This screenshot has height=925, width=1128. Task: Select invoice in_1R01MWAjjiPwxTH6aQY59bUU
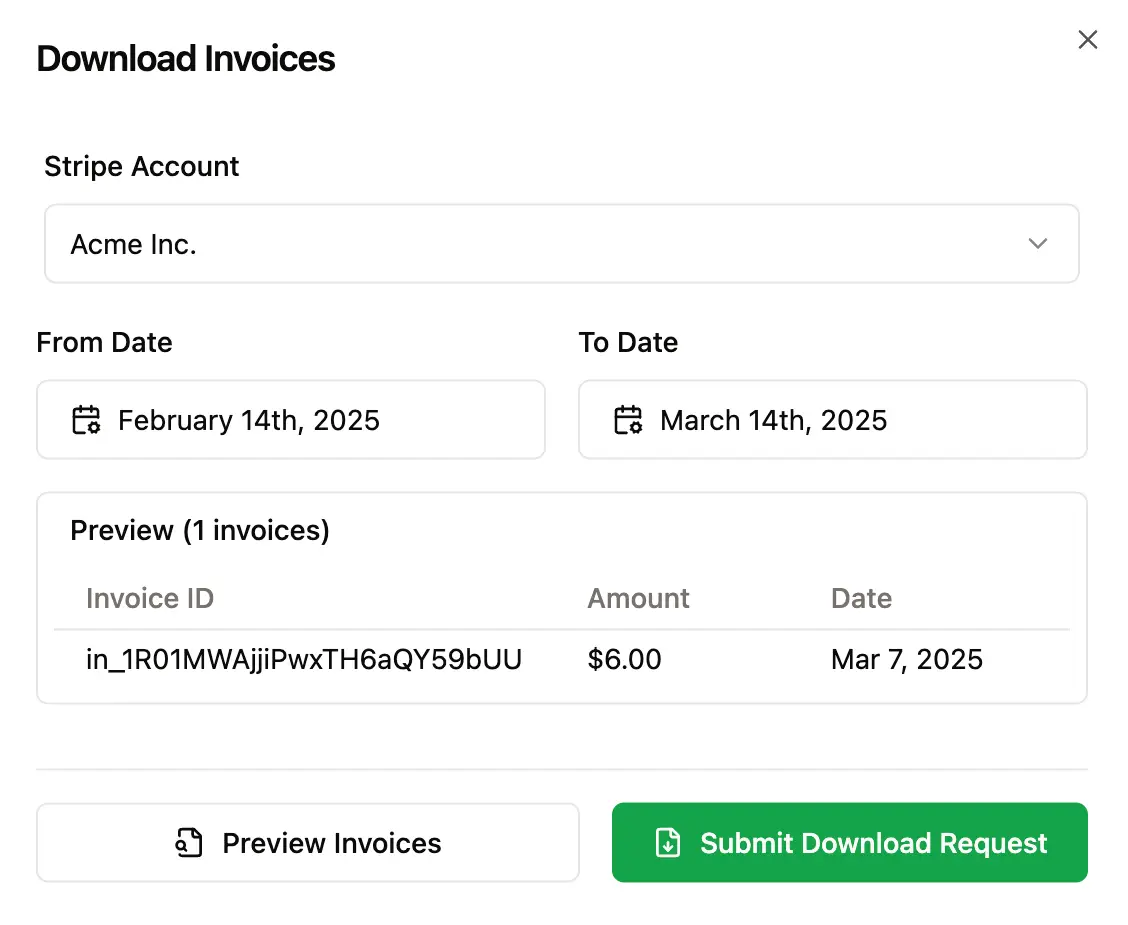pos(303,659)
